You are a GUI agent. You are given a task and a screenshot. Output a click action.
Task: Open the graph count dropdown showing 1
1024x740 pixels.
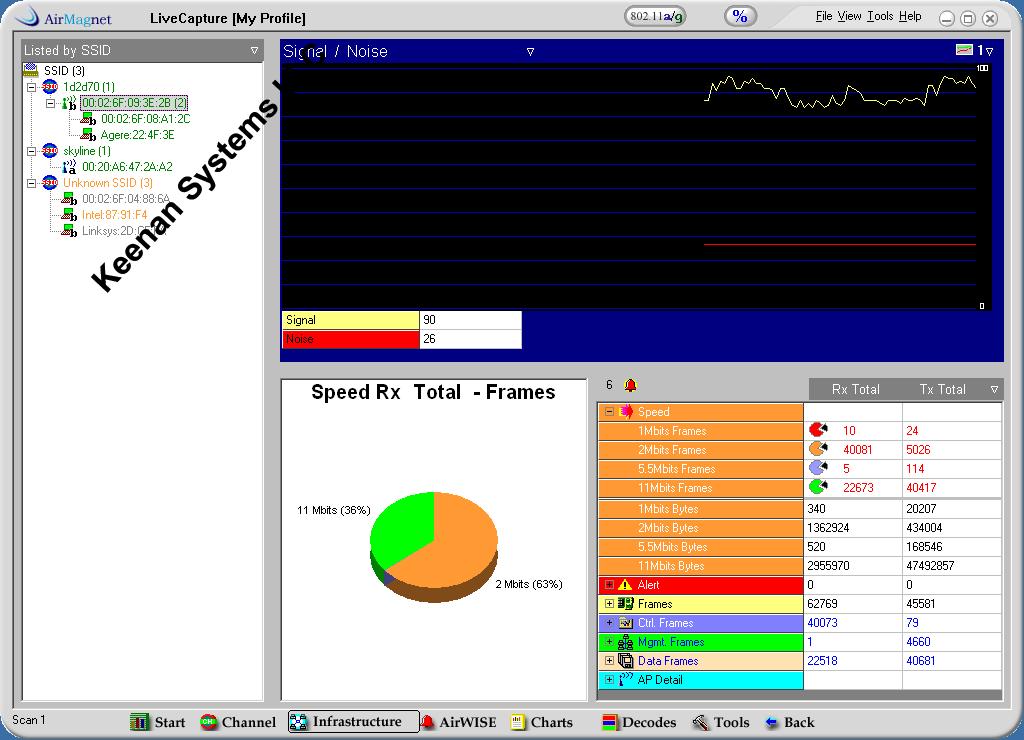tap(989, 51)
